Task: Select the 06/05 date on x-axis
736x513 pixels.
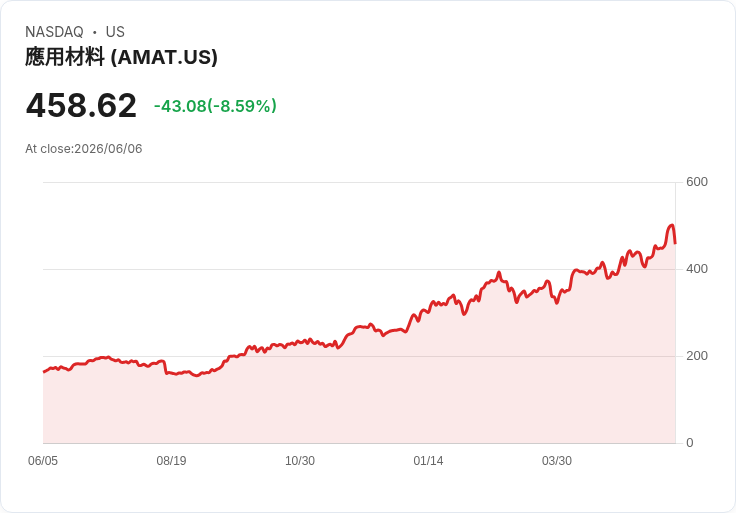Action: pos(43,461)
